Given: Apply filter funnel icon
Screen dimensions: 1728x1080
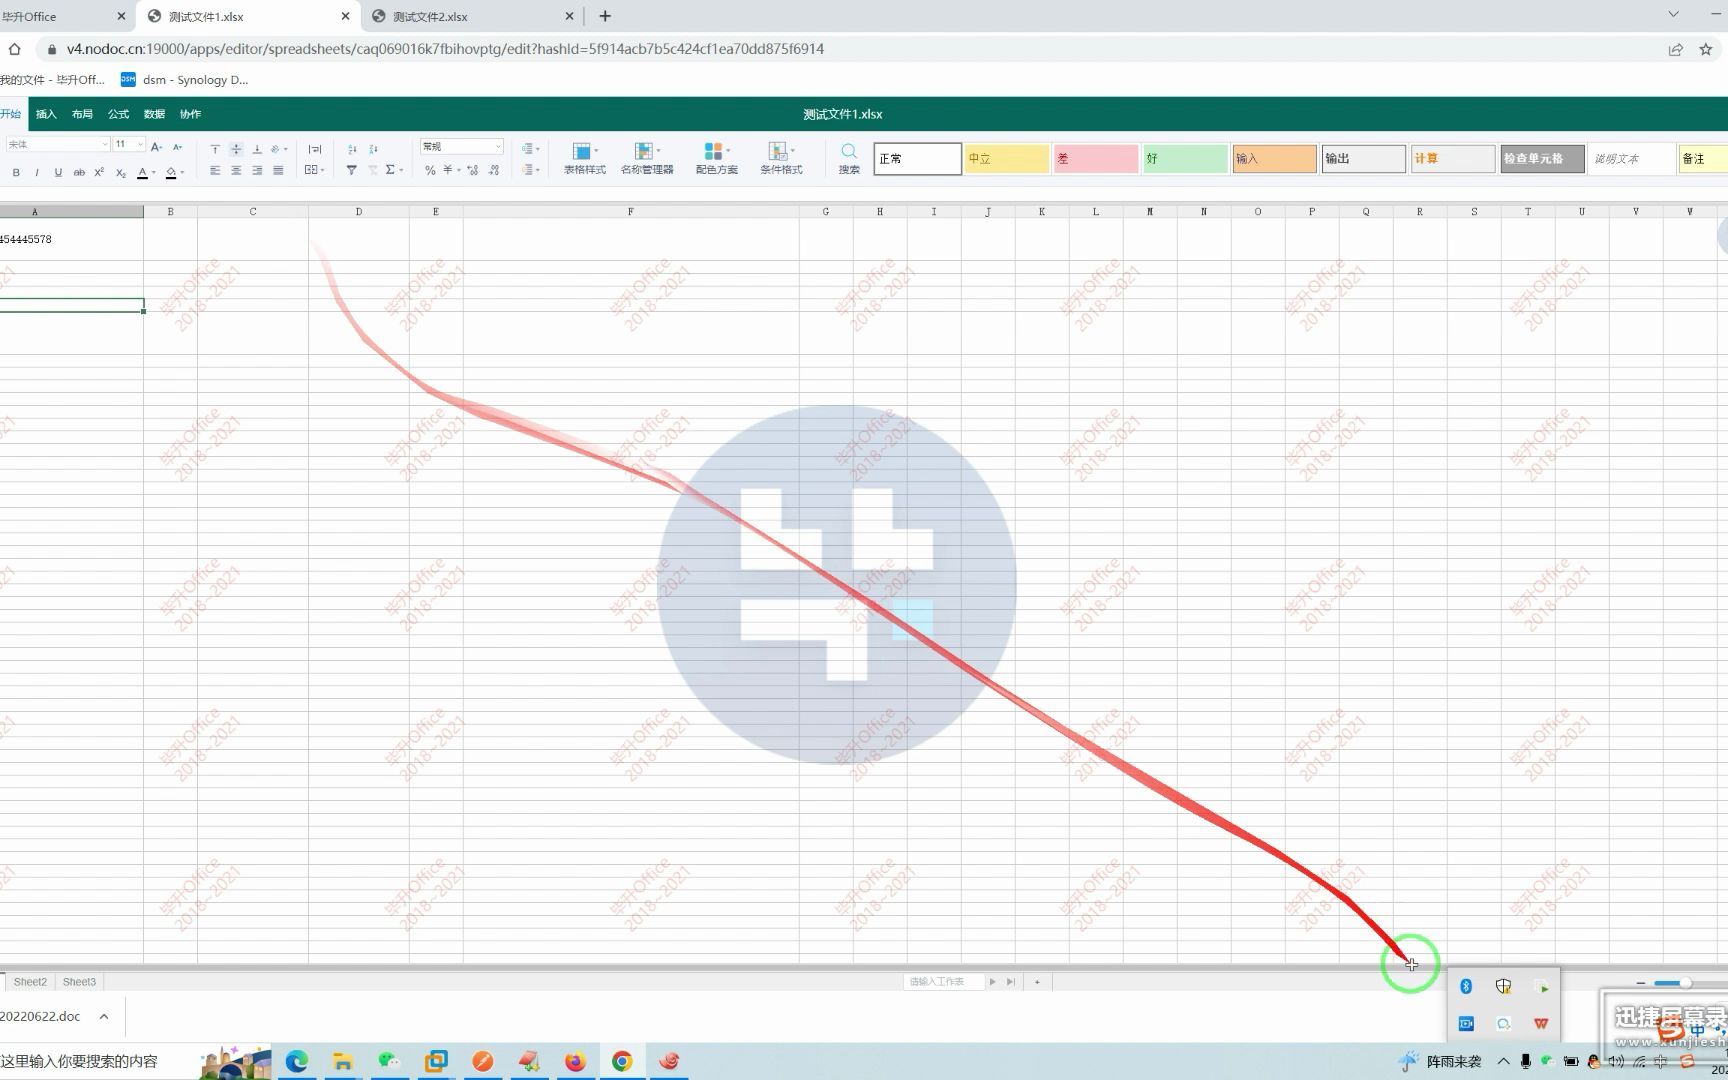Looking at the screenshot, I should (352, 171).
